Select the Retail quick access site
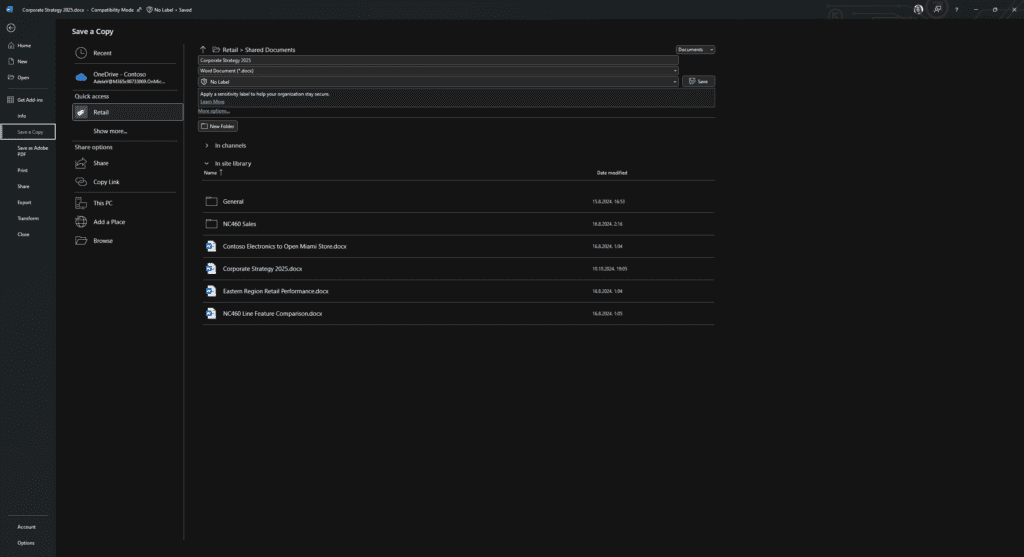 click(127, 112)
